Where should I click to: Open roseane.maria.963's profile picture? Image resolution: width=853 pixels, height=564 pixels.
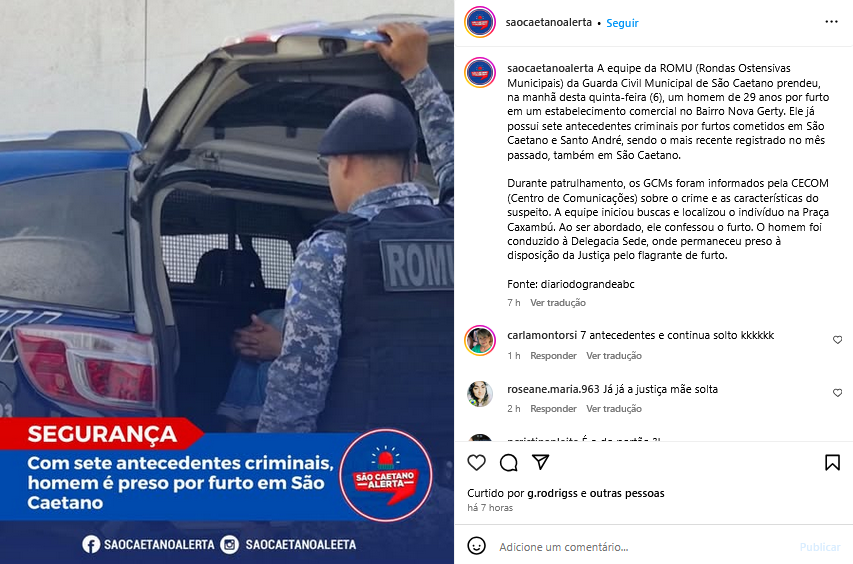[x=480, y=394]
